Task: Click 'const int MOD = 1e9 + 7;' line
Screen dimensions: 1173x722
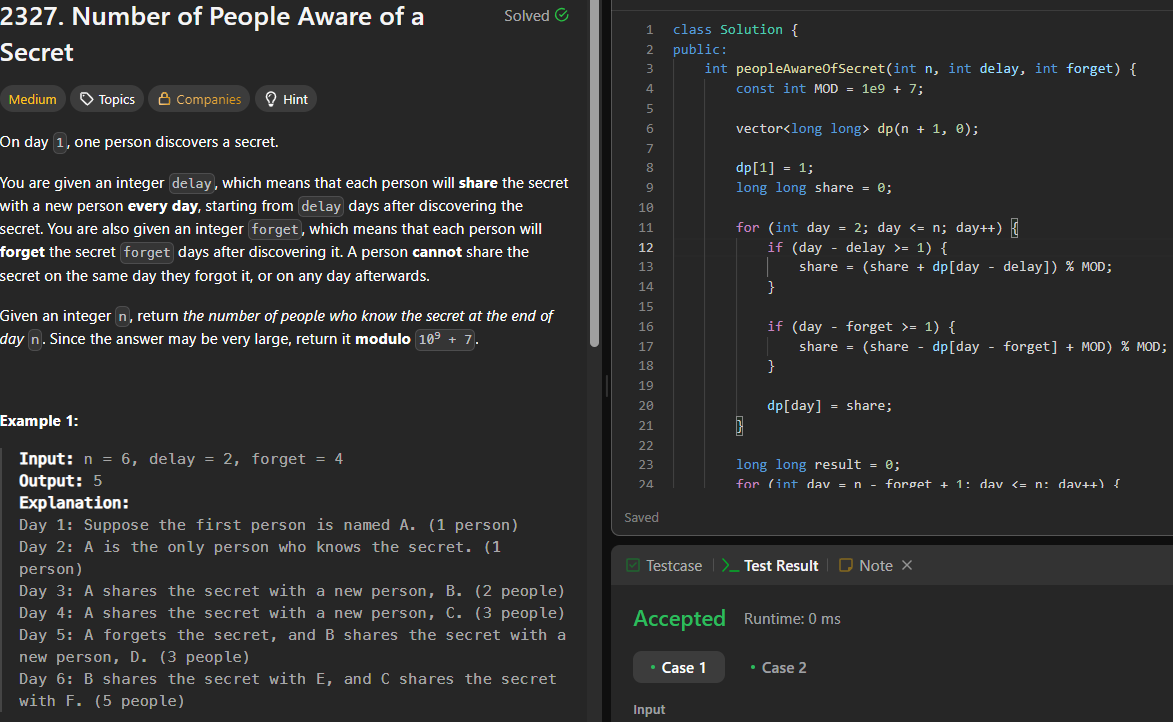Action: pos(830,89)
